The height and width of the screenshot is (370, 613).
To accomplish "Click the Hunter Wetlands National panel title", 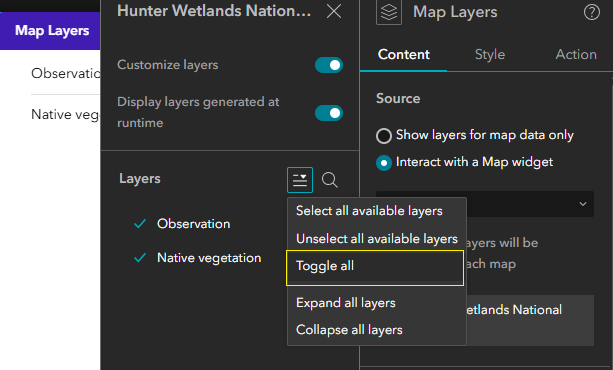I will 214,11.
